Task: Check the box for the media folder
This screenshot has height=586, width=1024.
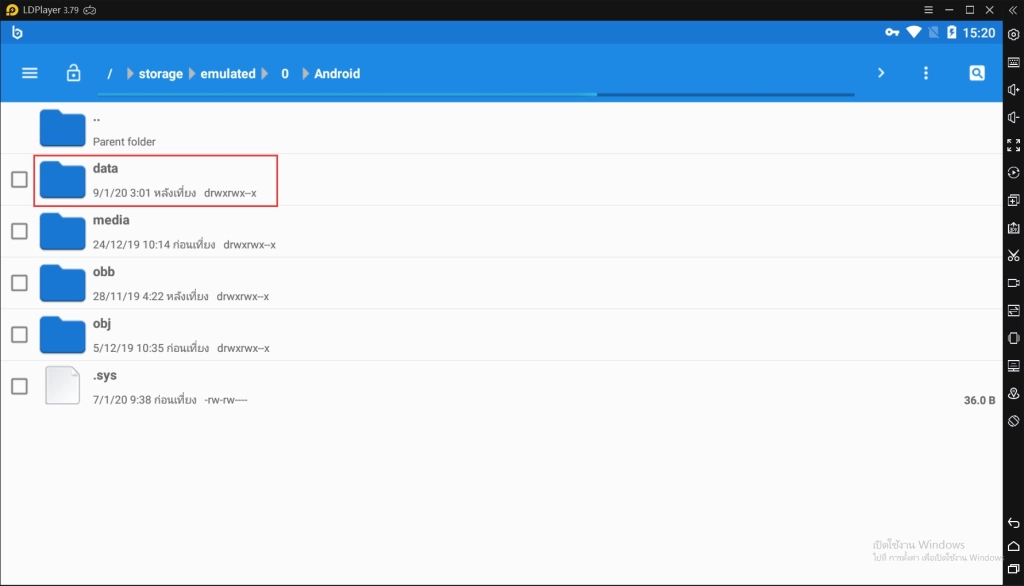Action: point(20,231)
